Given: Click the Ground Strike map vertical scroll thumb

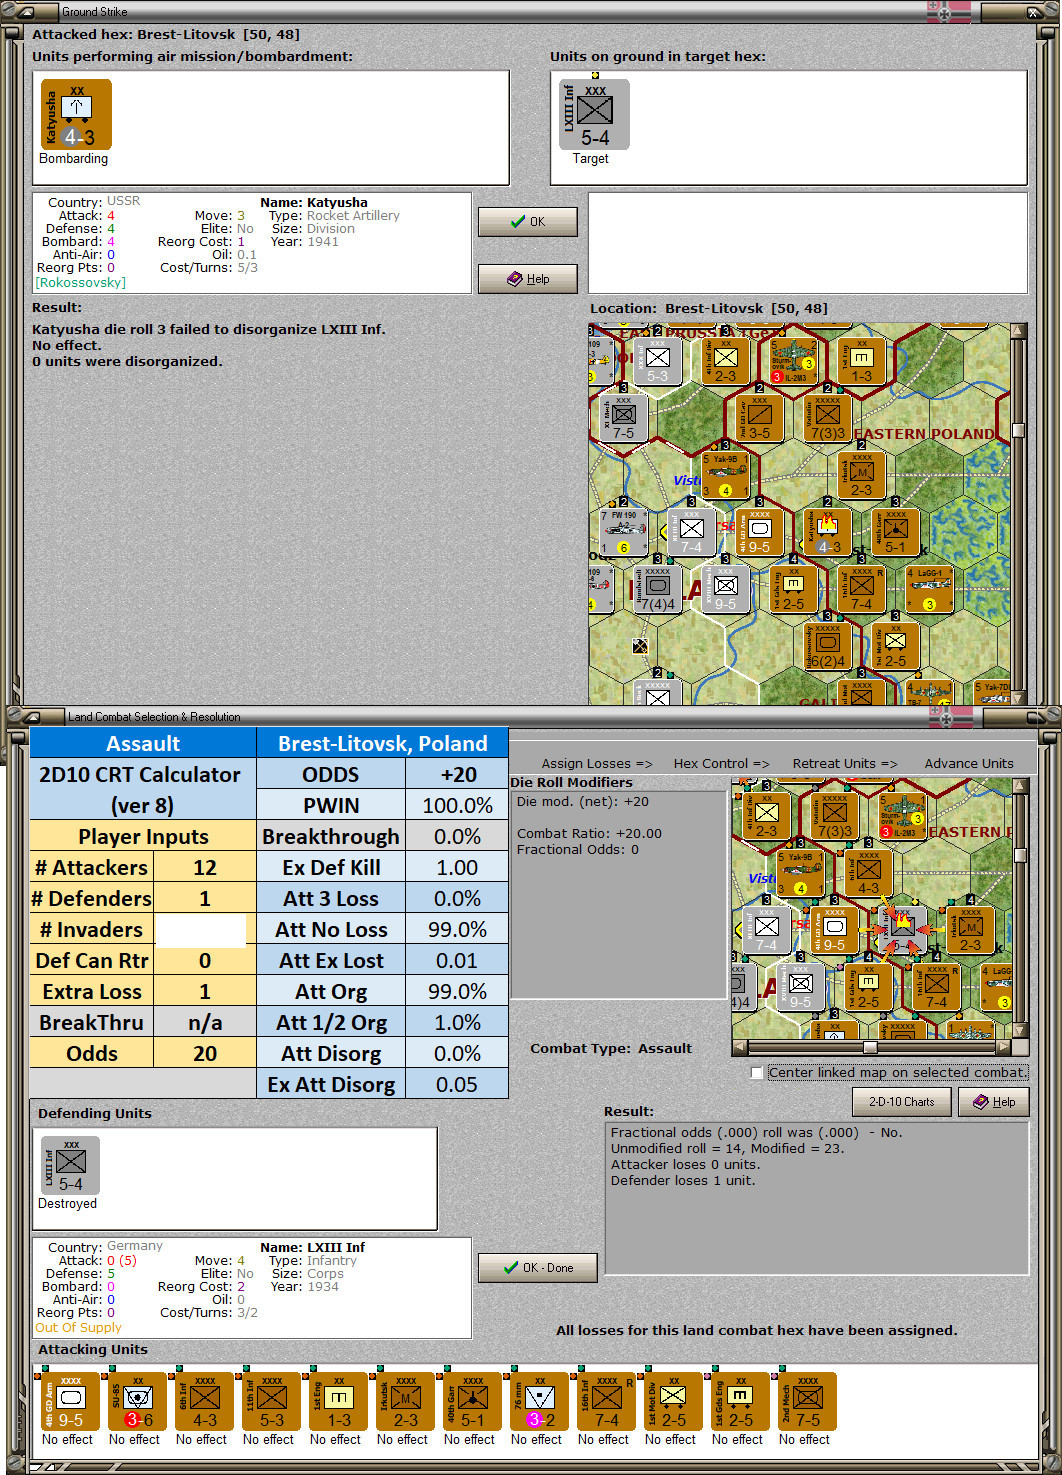Looking at the screenshot, I should [x=1019, y=430].
